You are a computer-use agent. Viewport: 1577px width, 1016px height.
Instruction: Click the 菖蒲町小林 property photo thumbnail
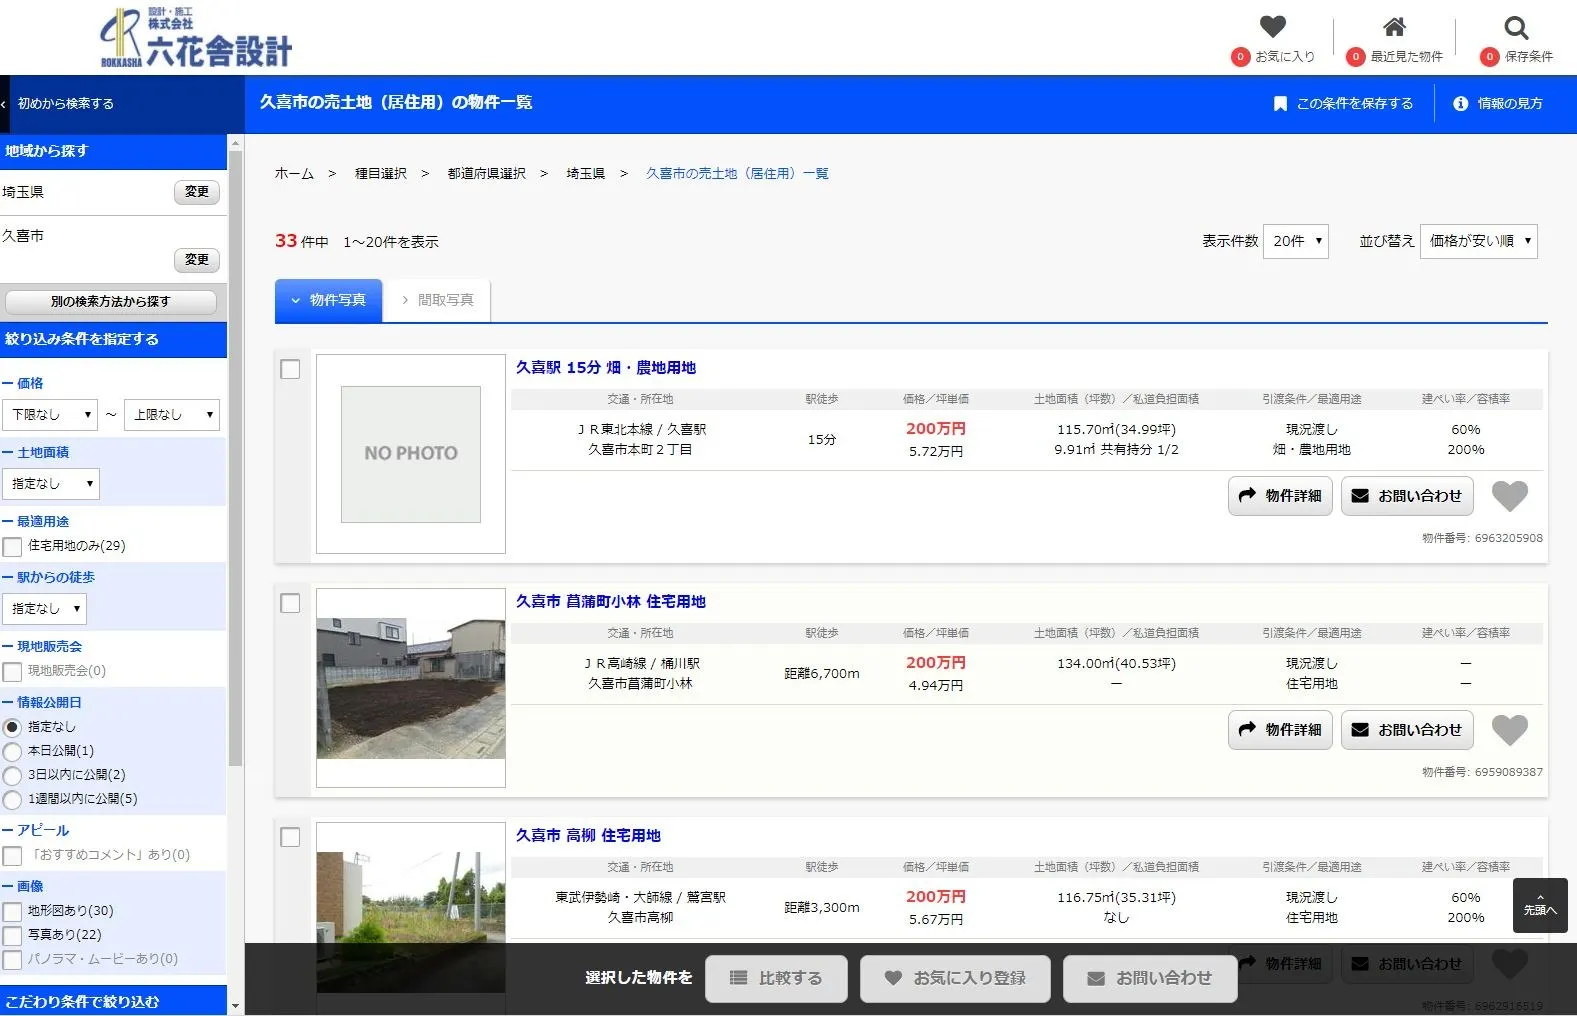410,688
